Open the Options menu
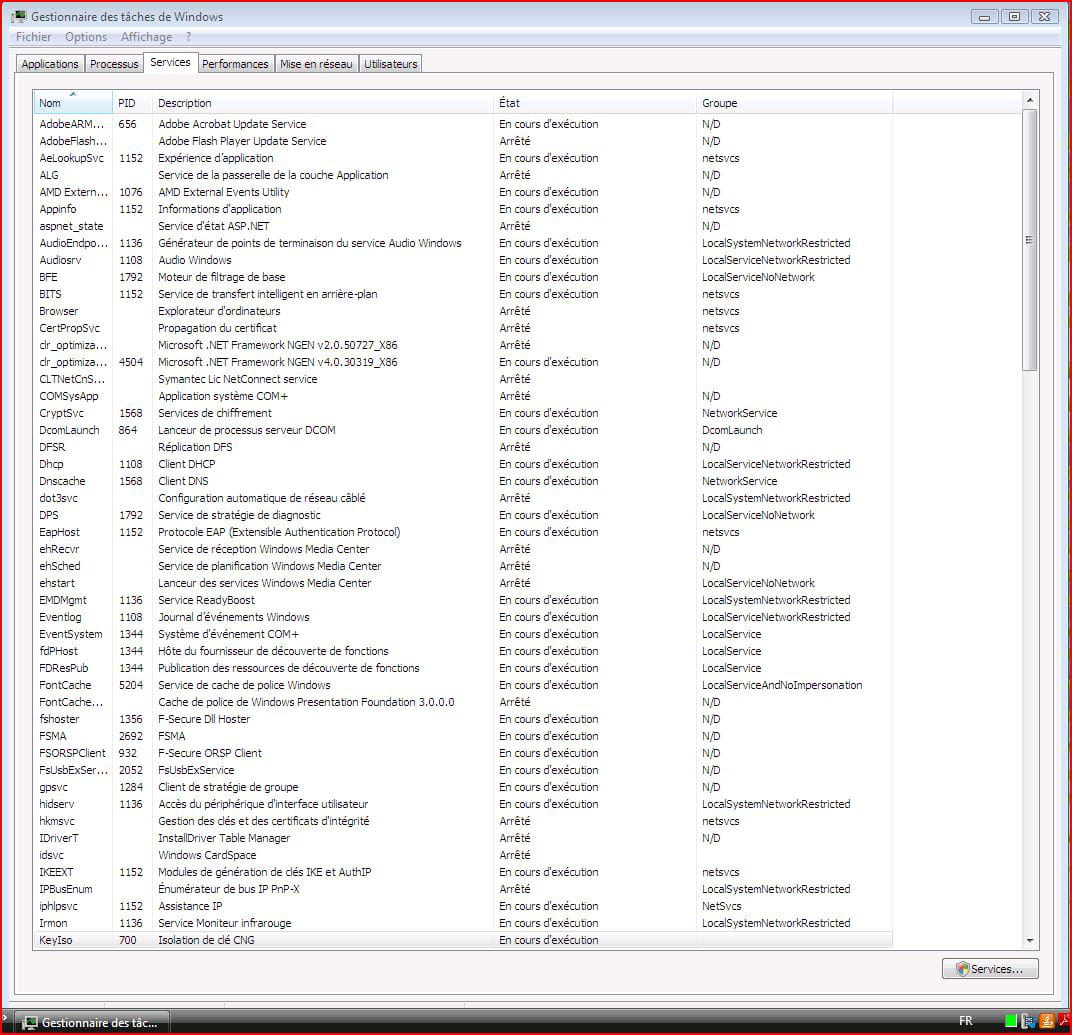Screen dimensions: 1072x1035 [85, 37]
